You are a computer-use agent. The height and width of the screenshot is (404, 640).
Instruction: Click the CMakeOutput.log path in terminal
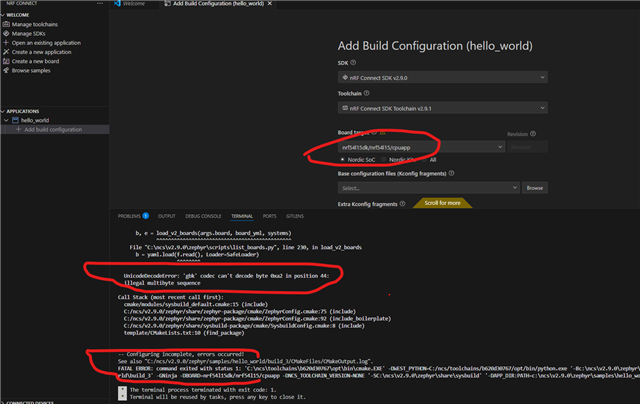click(258, 361)
